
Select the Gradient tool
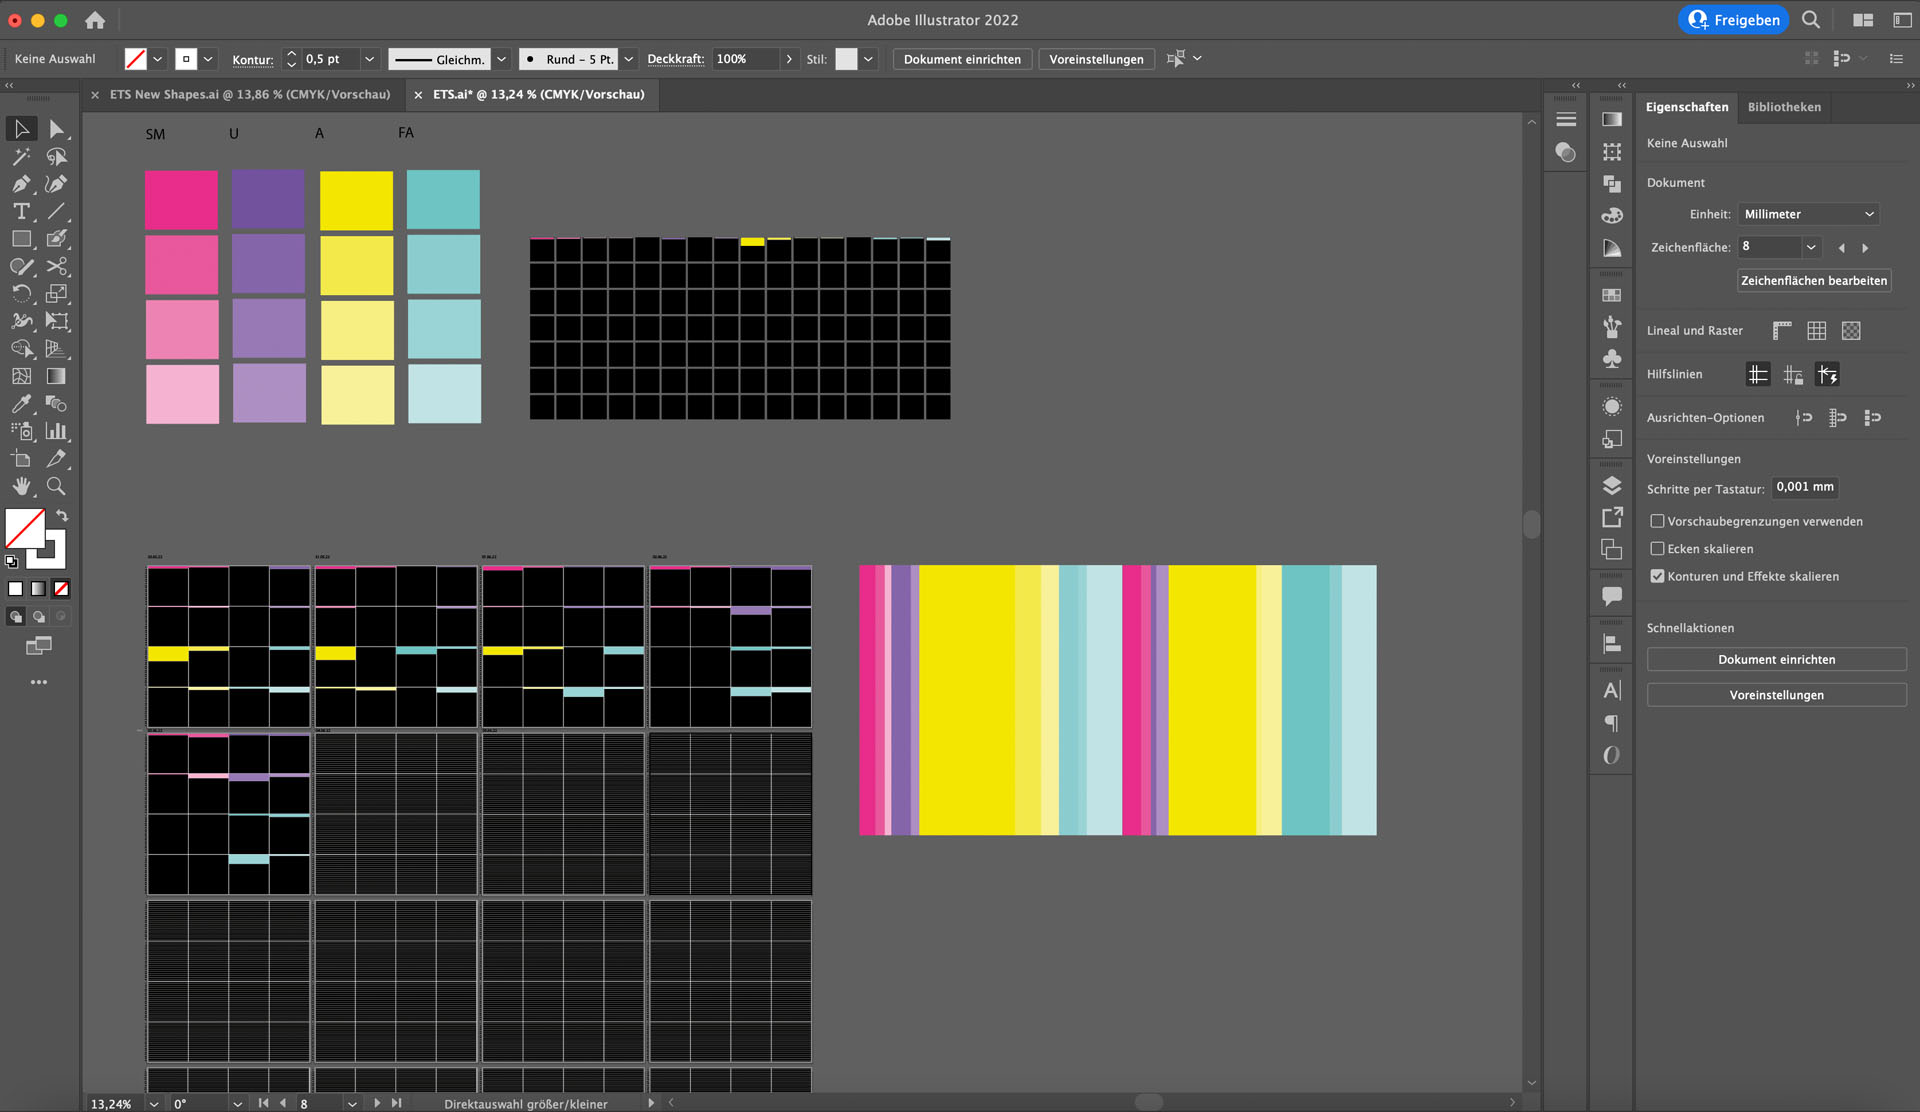(x=56, y=376)
